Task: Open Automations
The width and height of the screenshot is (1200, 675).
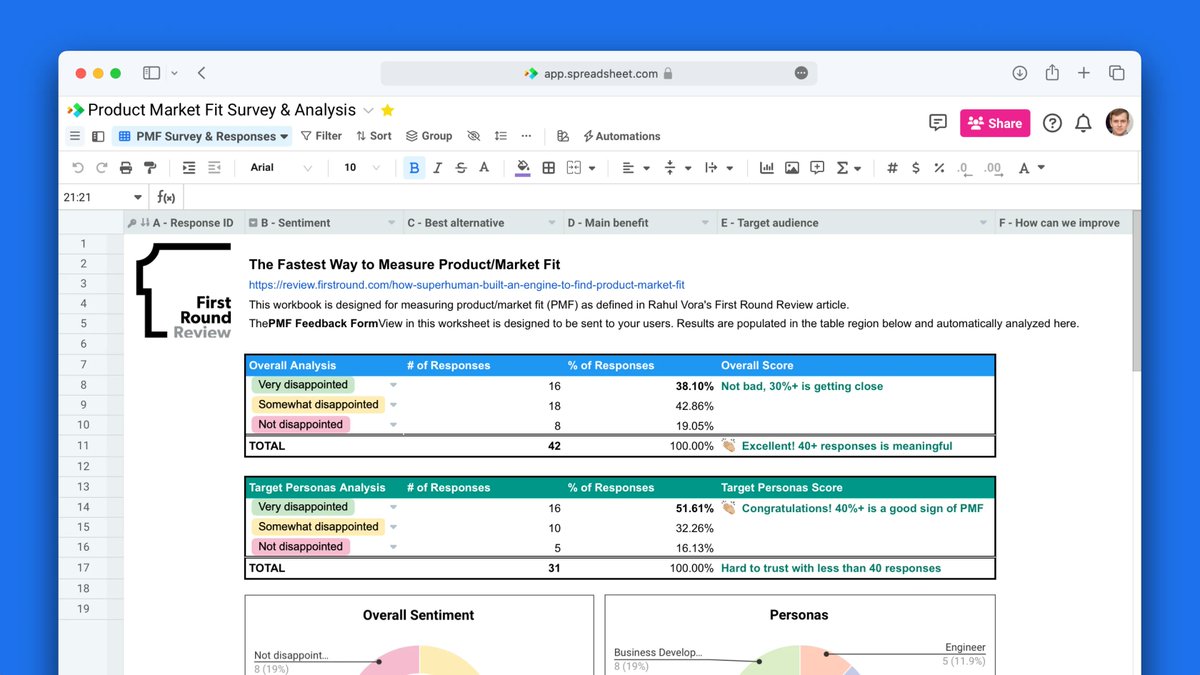Action: [x=621, y=136]
